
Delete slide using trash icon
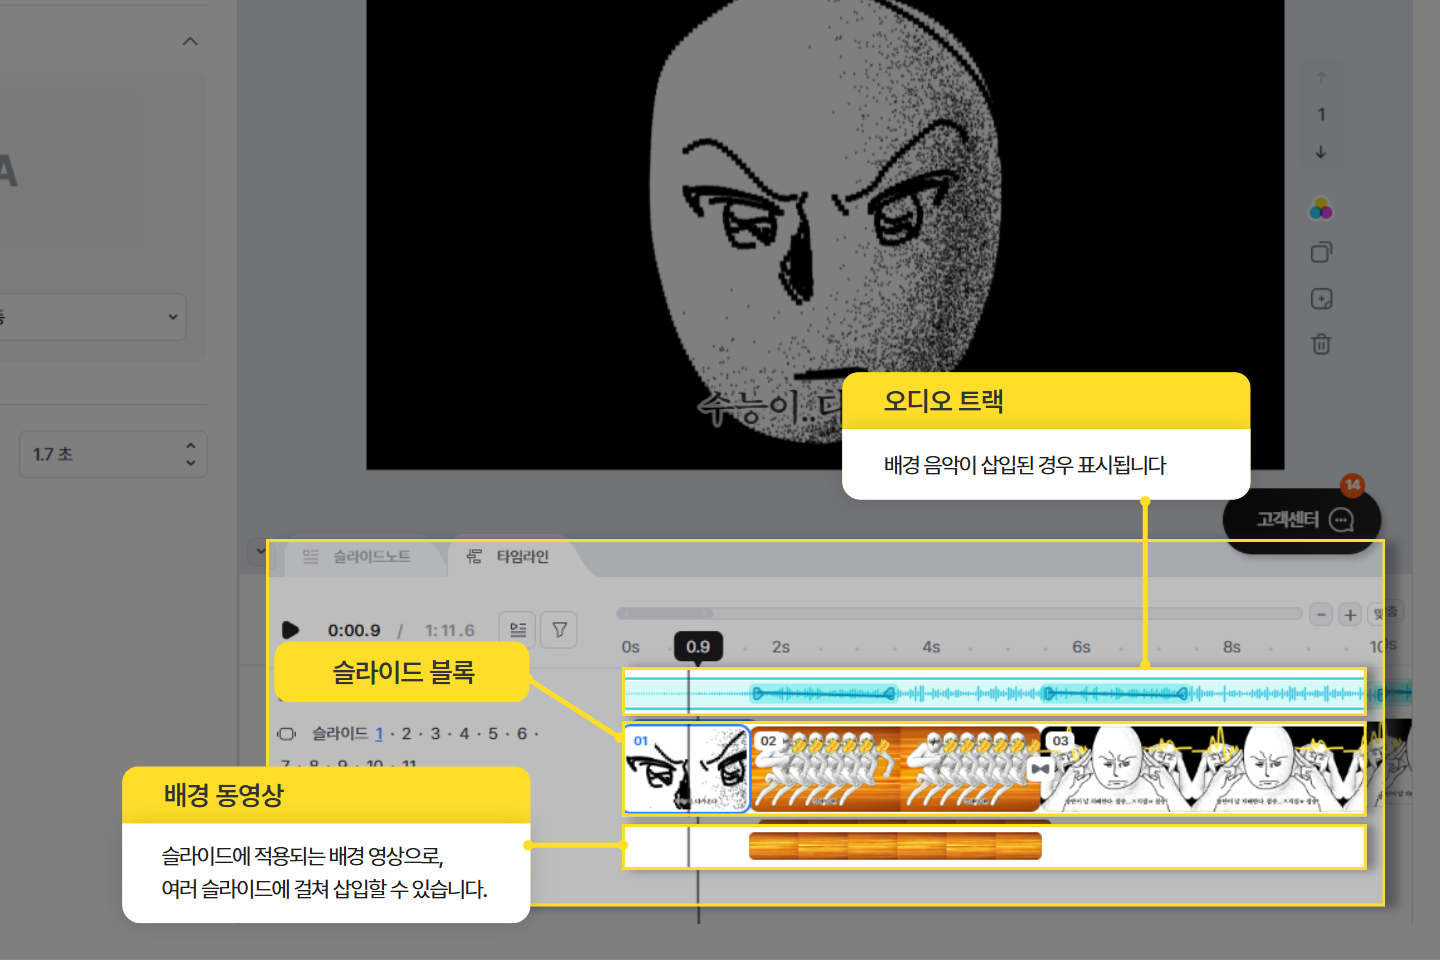point(1321,344)
